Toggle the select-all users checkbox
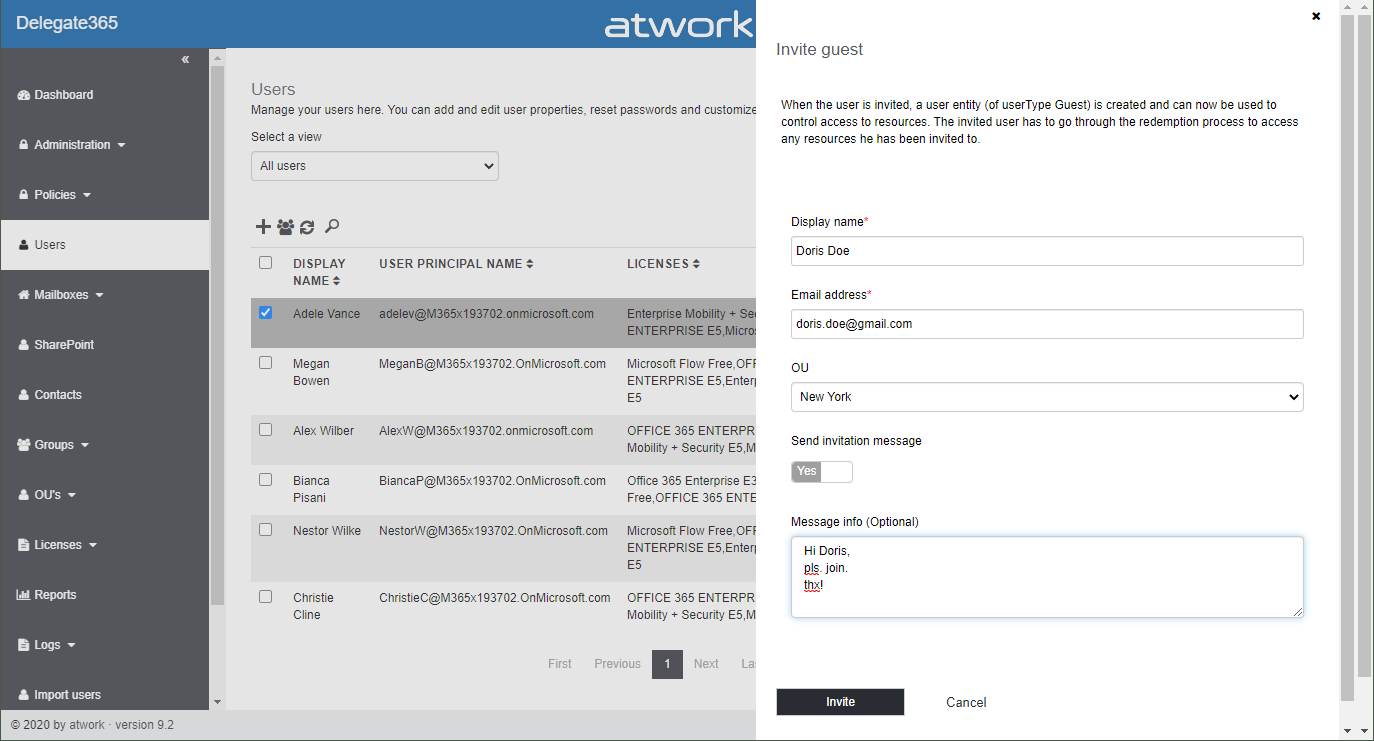 pyautogui.click(x=265, y=263)
